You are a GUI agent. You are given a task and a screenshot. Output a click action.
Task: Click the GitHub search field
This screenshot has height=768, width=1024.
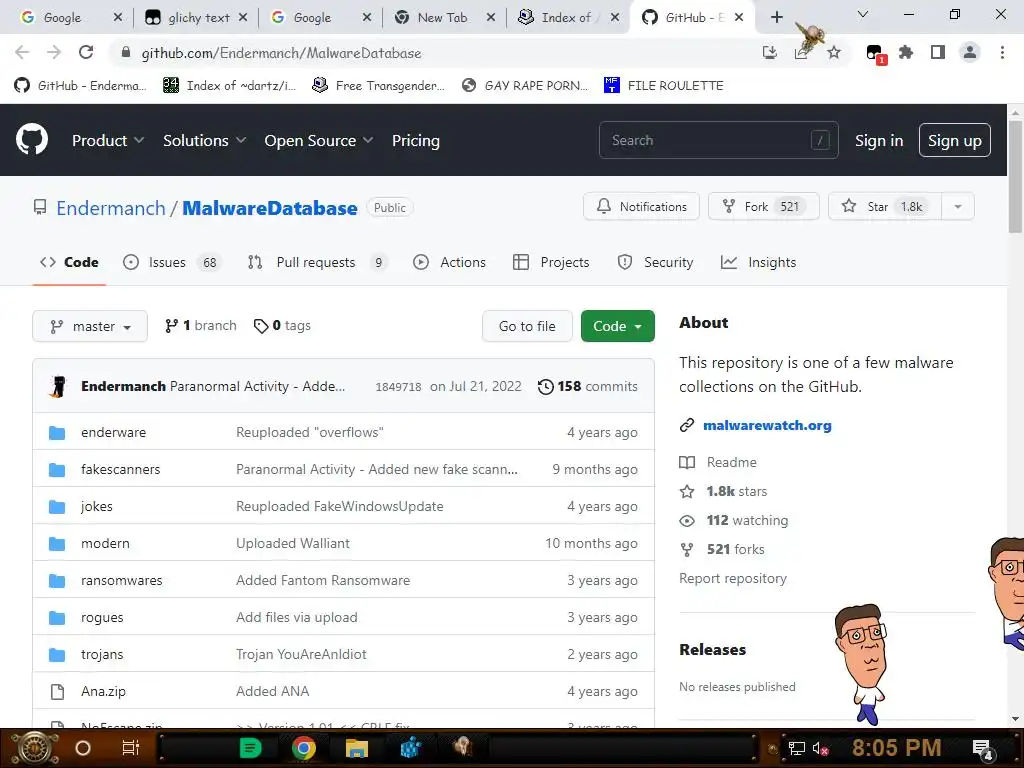718,140
